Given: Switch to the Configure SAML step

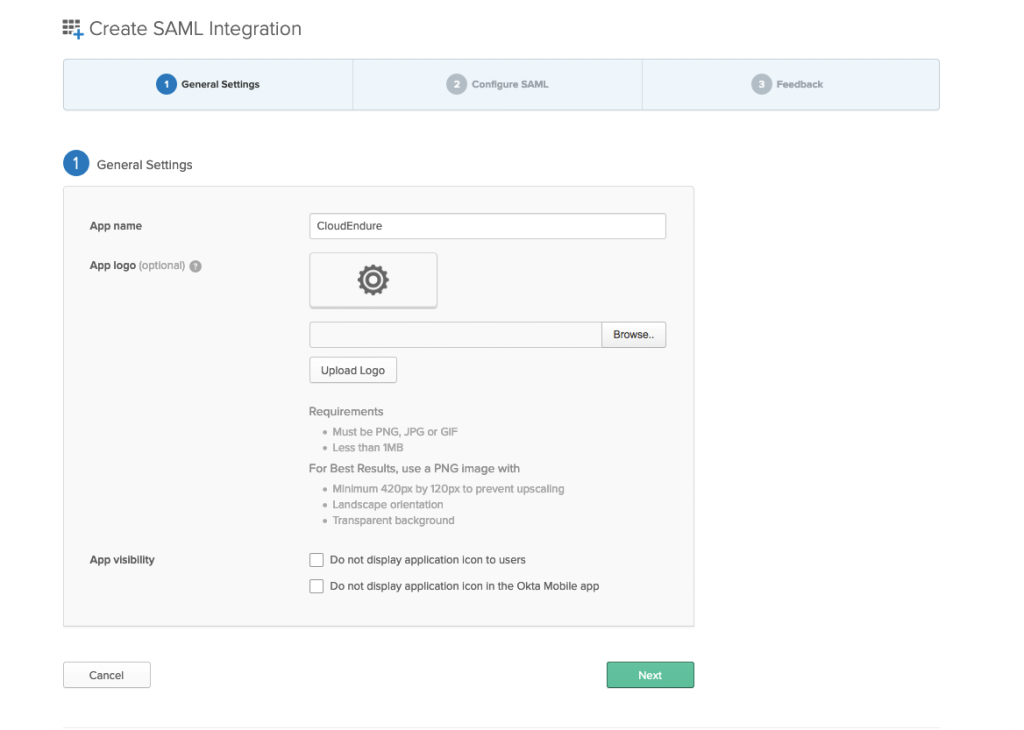Looking at the screenshot, I should 497,84.
